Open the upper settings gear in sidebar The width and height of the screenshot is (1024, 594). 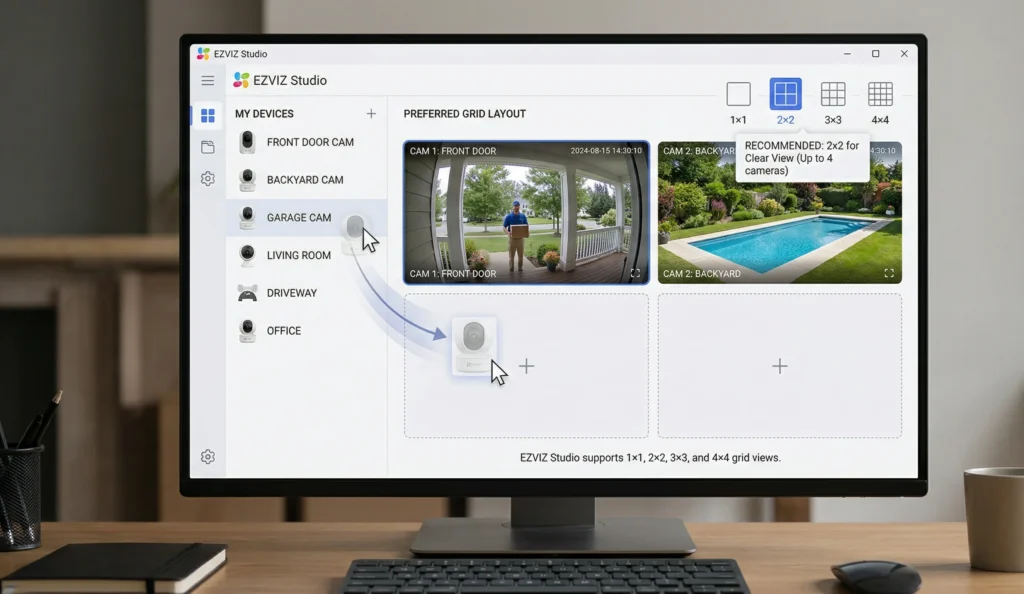tap(208, 178)
